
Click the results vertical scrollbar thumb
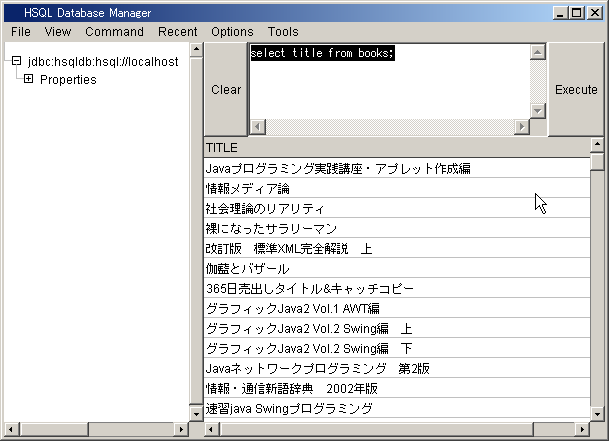(x=597, y=161)
